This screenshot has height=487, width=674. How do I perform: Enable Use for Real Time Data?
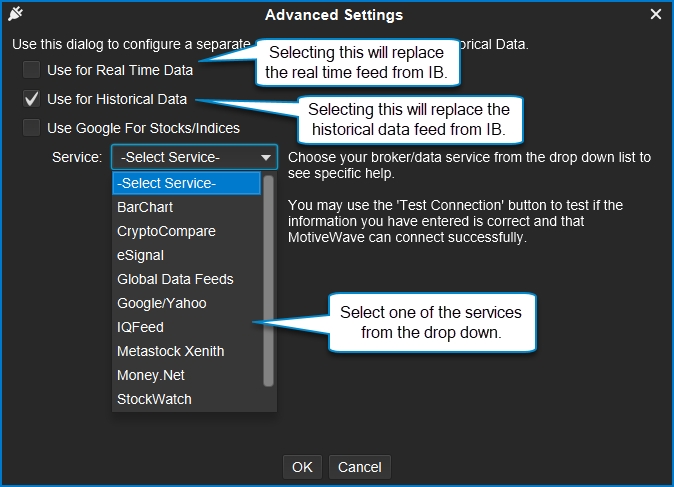tap(31, 70)
